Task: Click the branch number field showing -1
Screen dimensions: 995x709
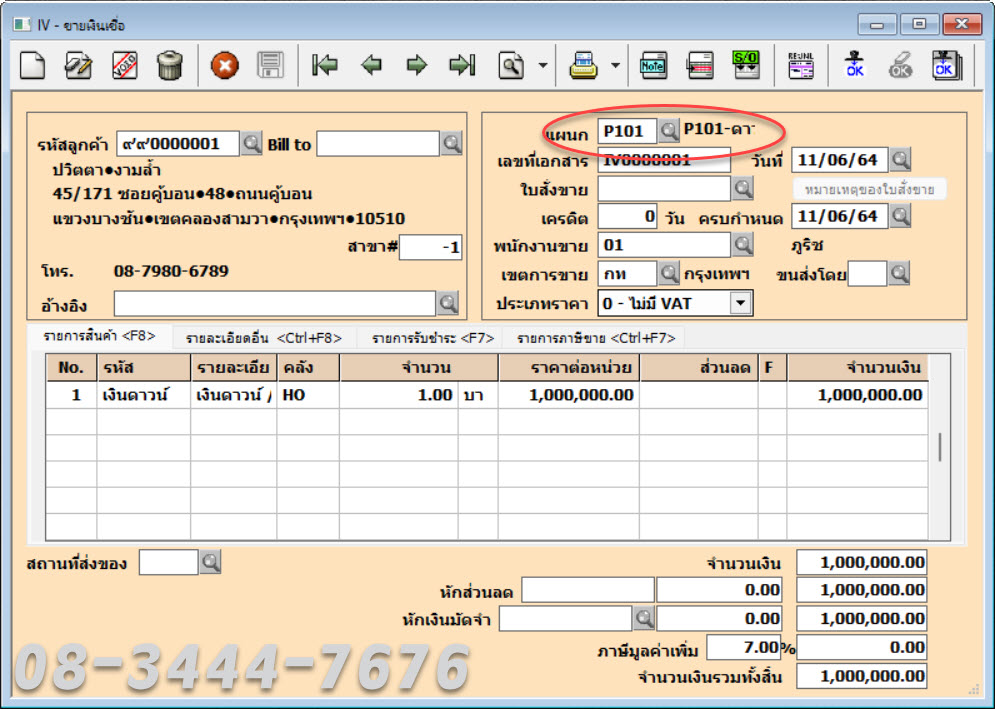Action: tap(430, 247)
